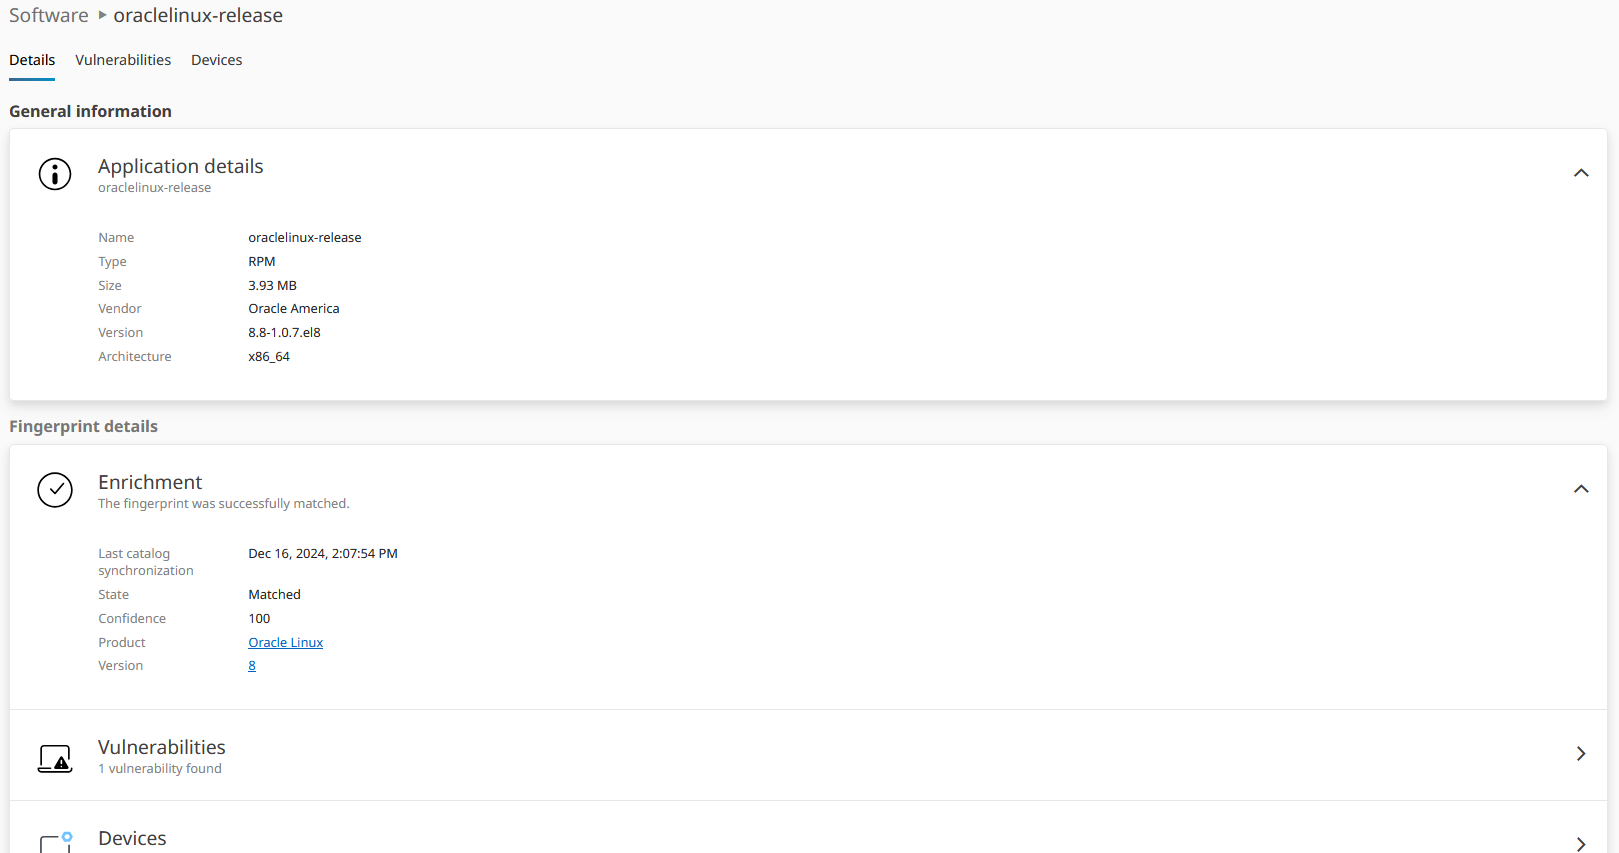Open the Devices section chevron
Image resolution: width=1619 pixels, height=853 pixels.
tap(1580, 844)
